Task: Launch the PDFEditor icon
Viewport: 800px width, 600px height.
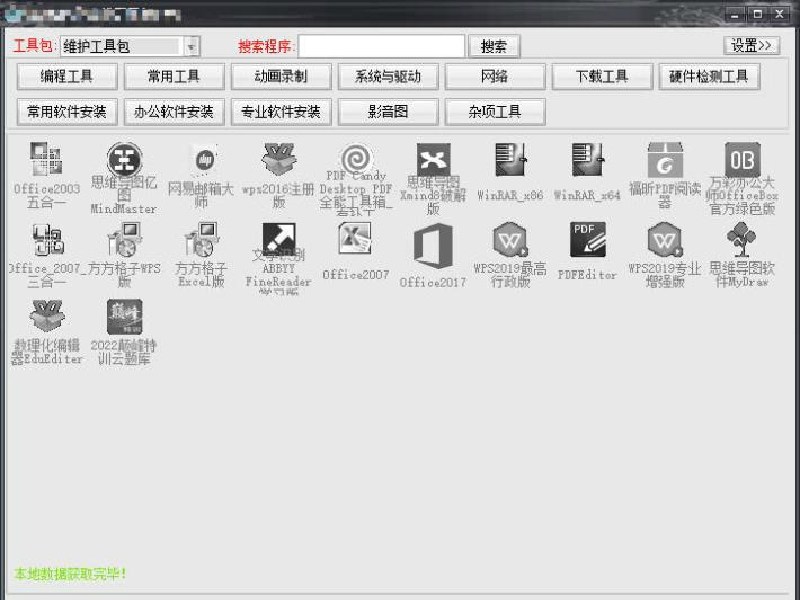Action: [x=588, y=239]
